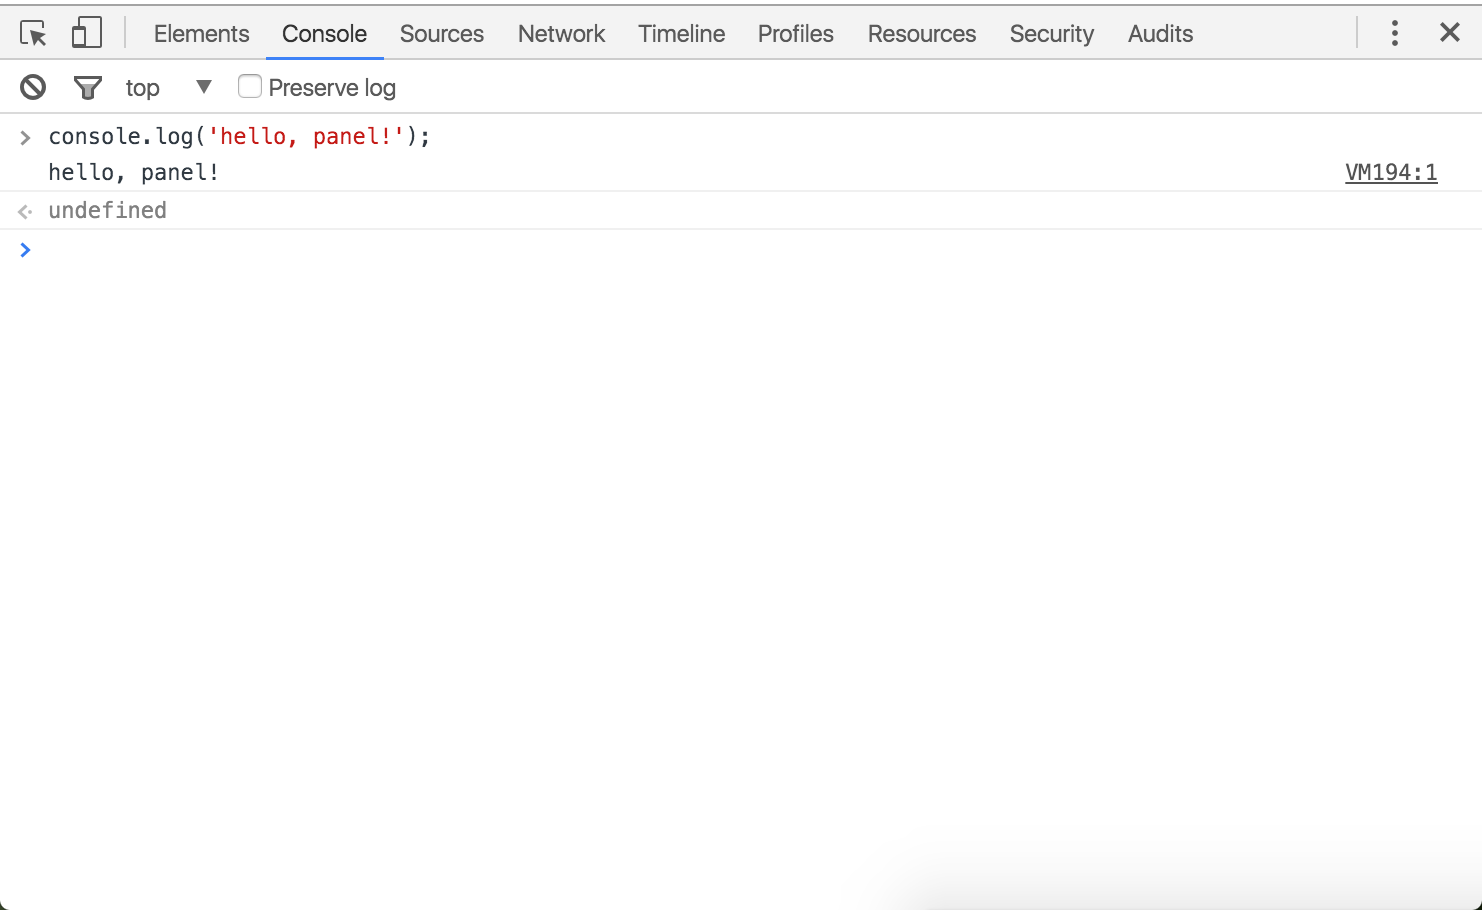The image size is (1482, 910).
Task: Switch to the Timeline tab
Action: pyautogui.click(x=681, y=33)
